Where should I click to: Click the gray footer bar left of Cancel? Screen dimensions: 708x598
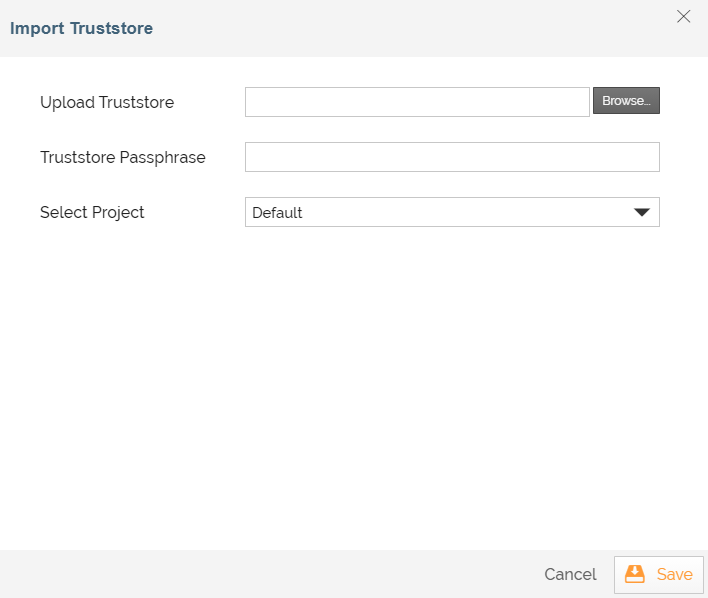tap(271, 574)
